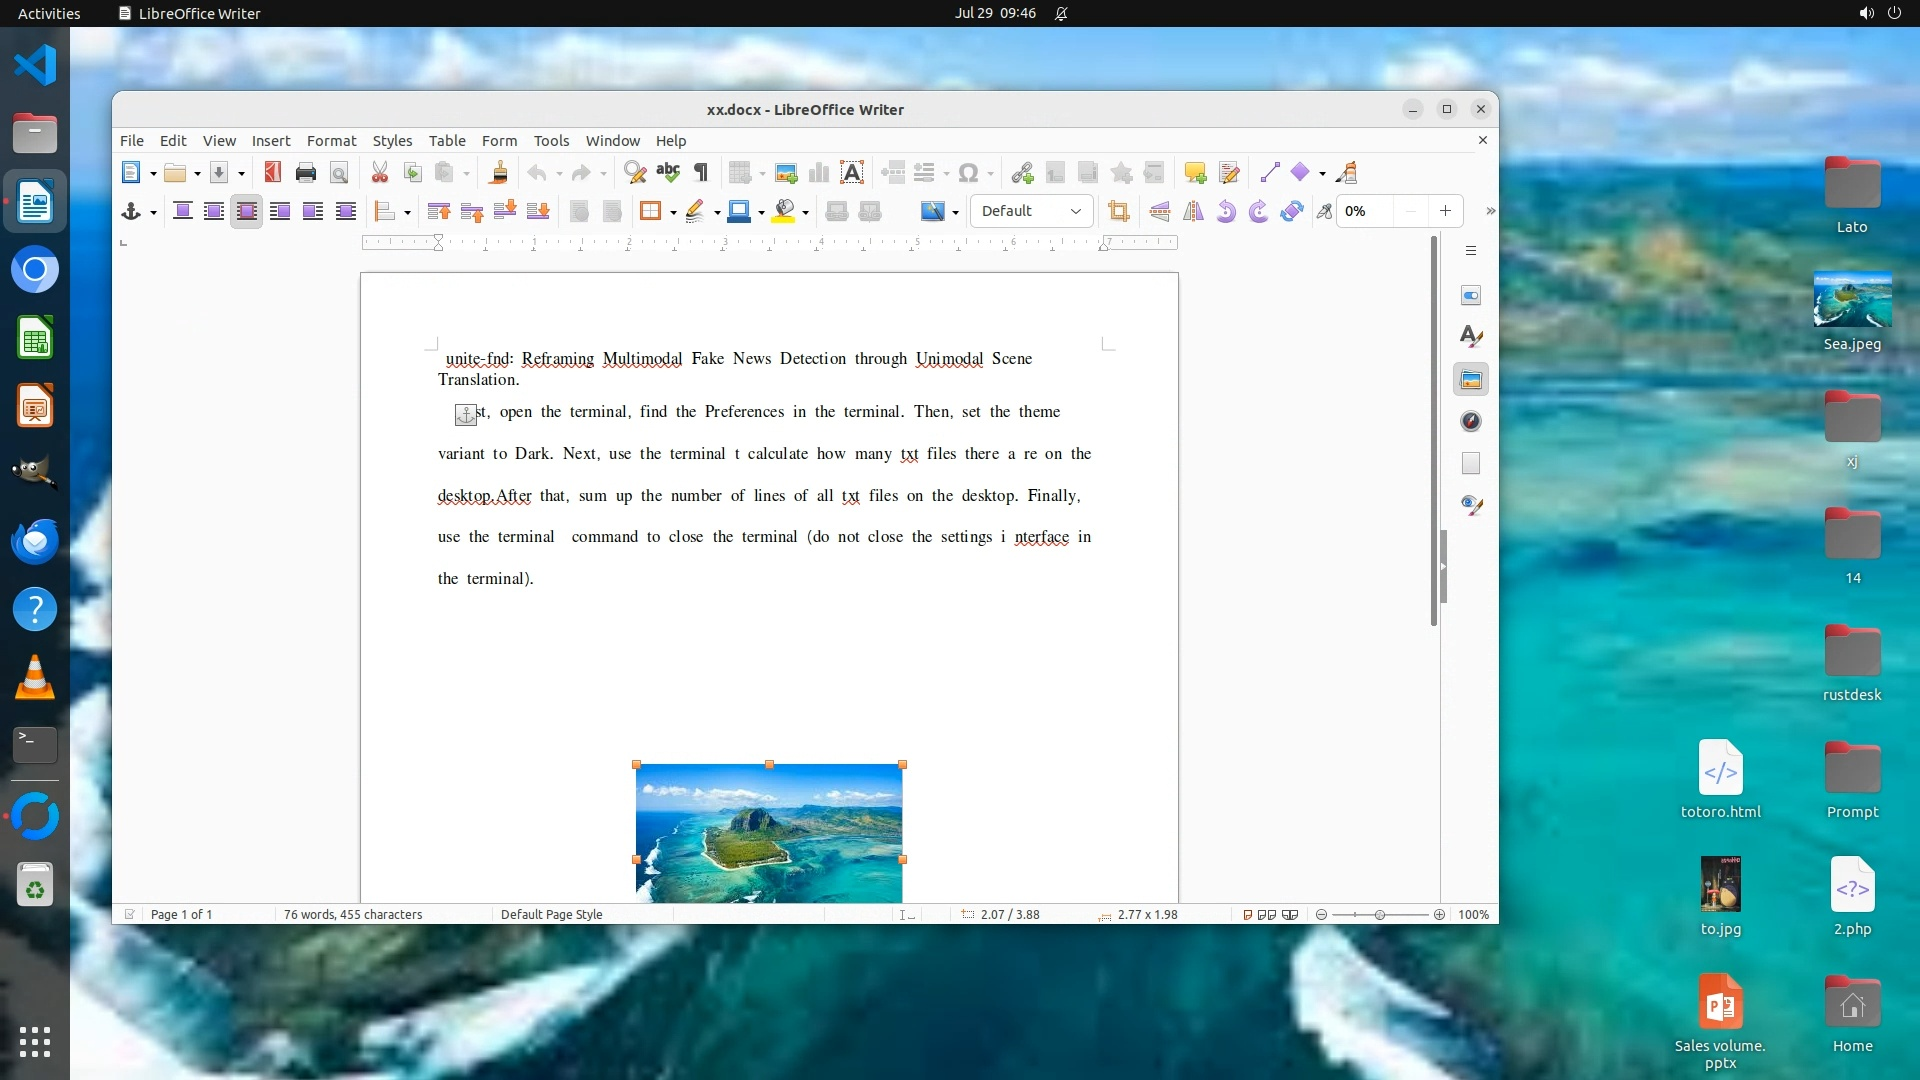This screenshot has height=1080, width=1920.
Task: Flip the image horizontally
Action: tap(1193, 211)
